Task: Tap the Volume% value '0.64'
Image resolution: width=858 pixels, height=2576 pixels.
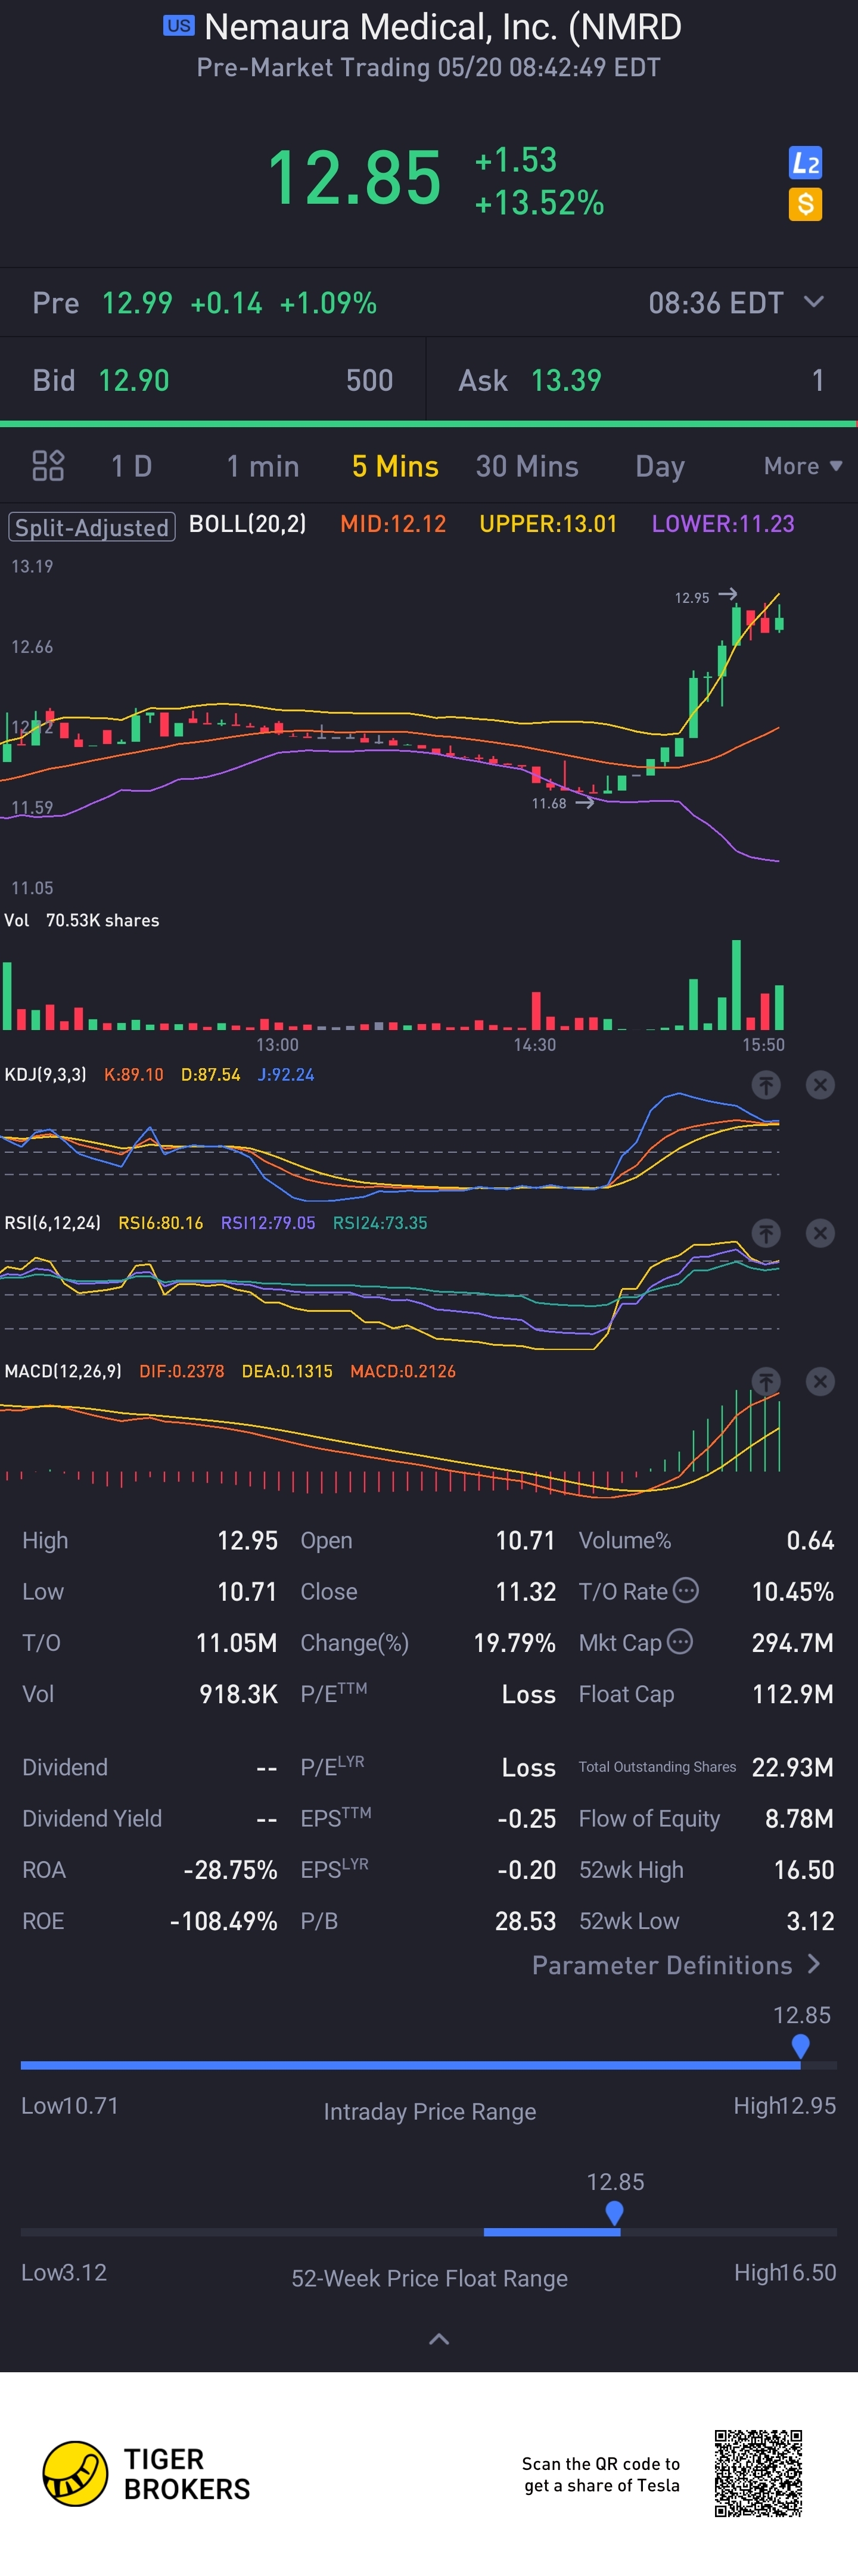Action: pyautogui.click(x=810, y=1541)
